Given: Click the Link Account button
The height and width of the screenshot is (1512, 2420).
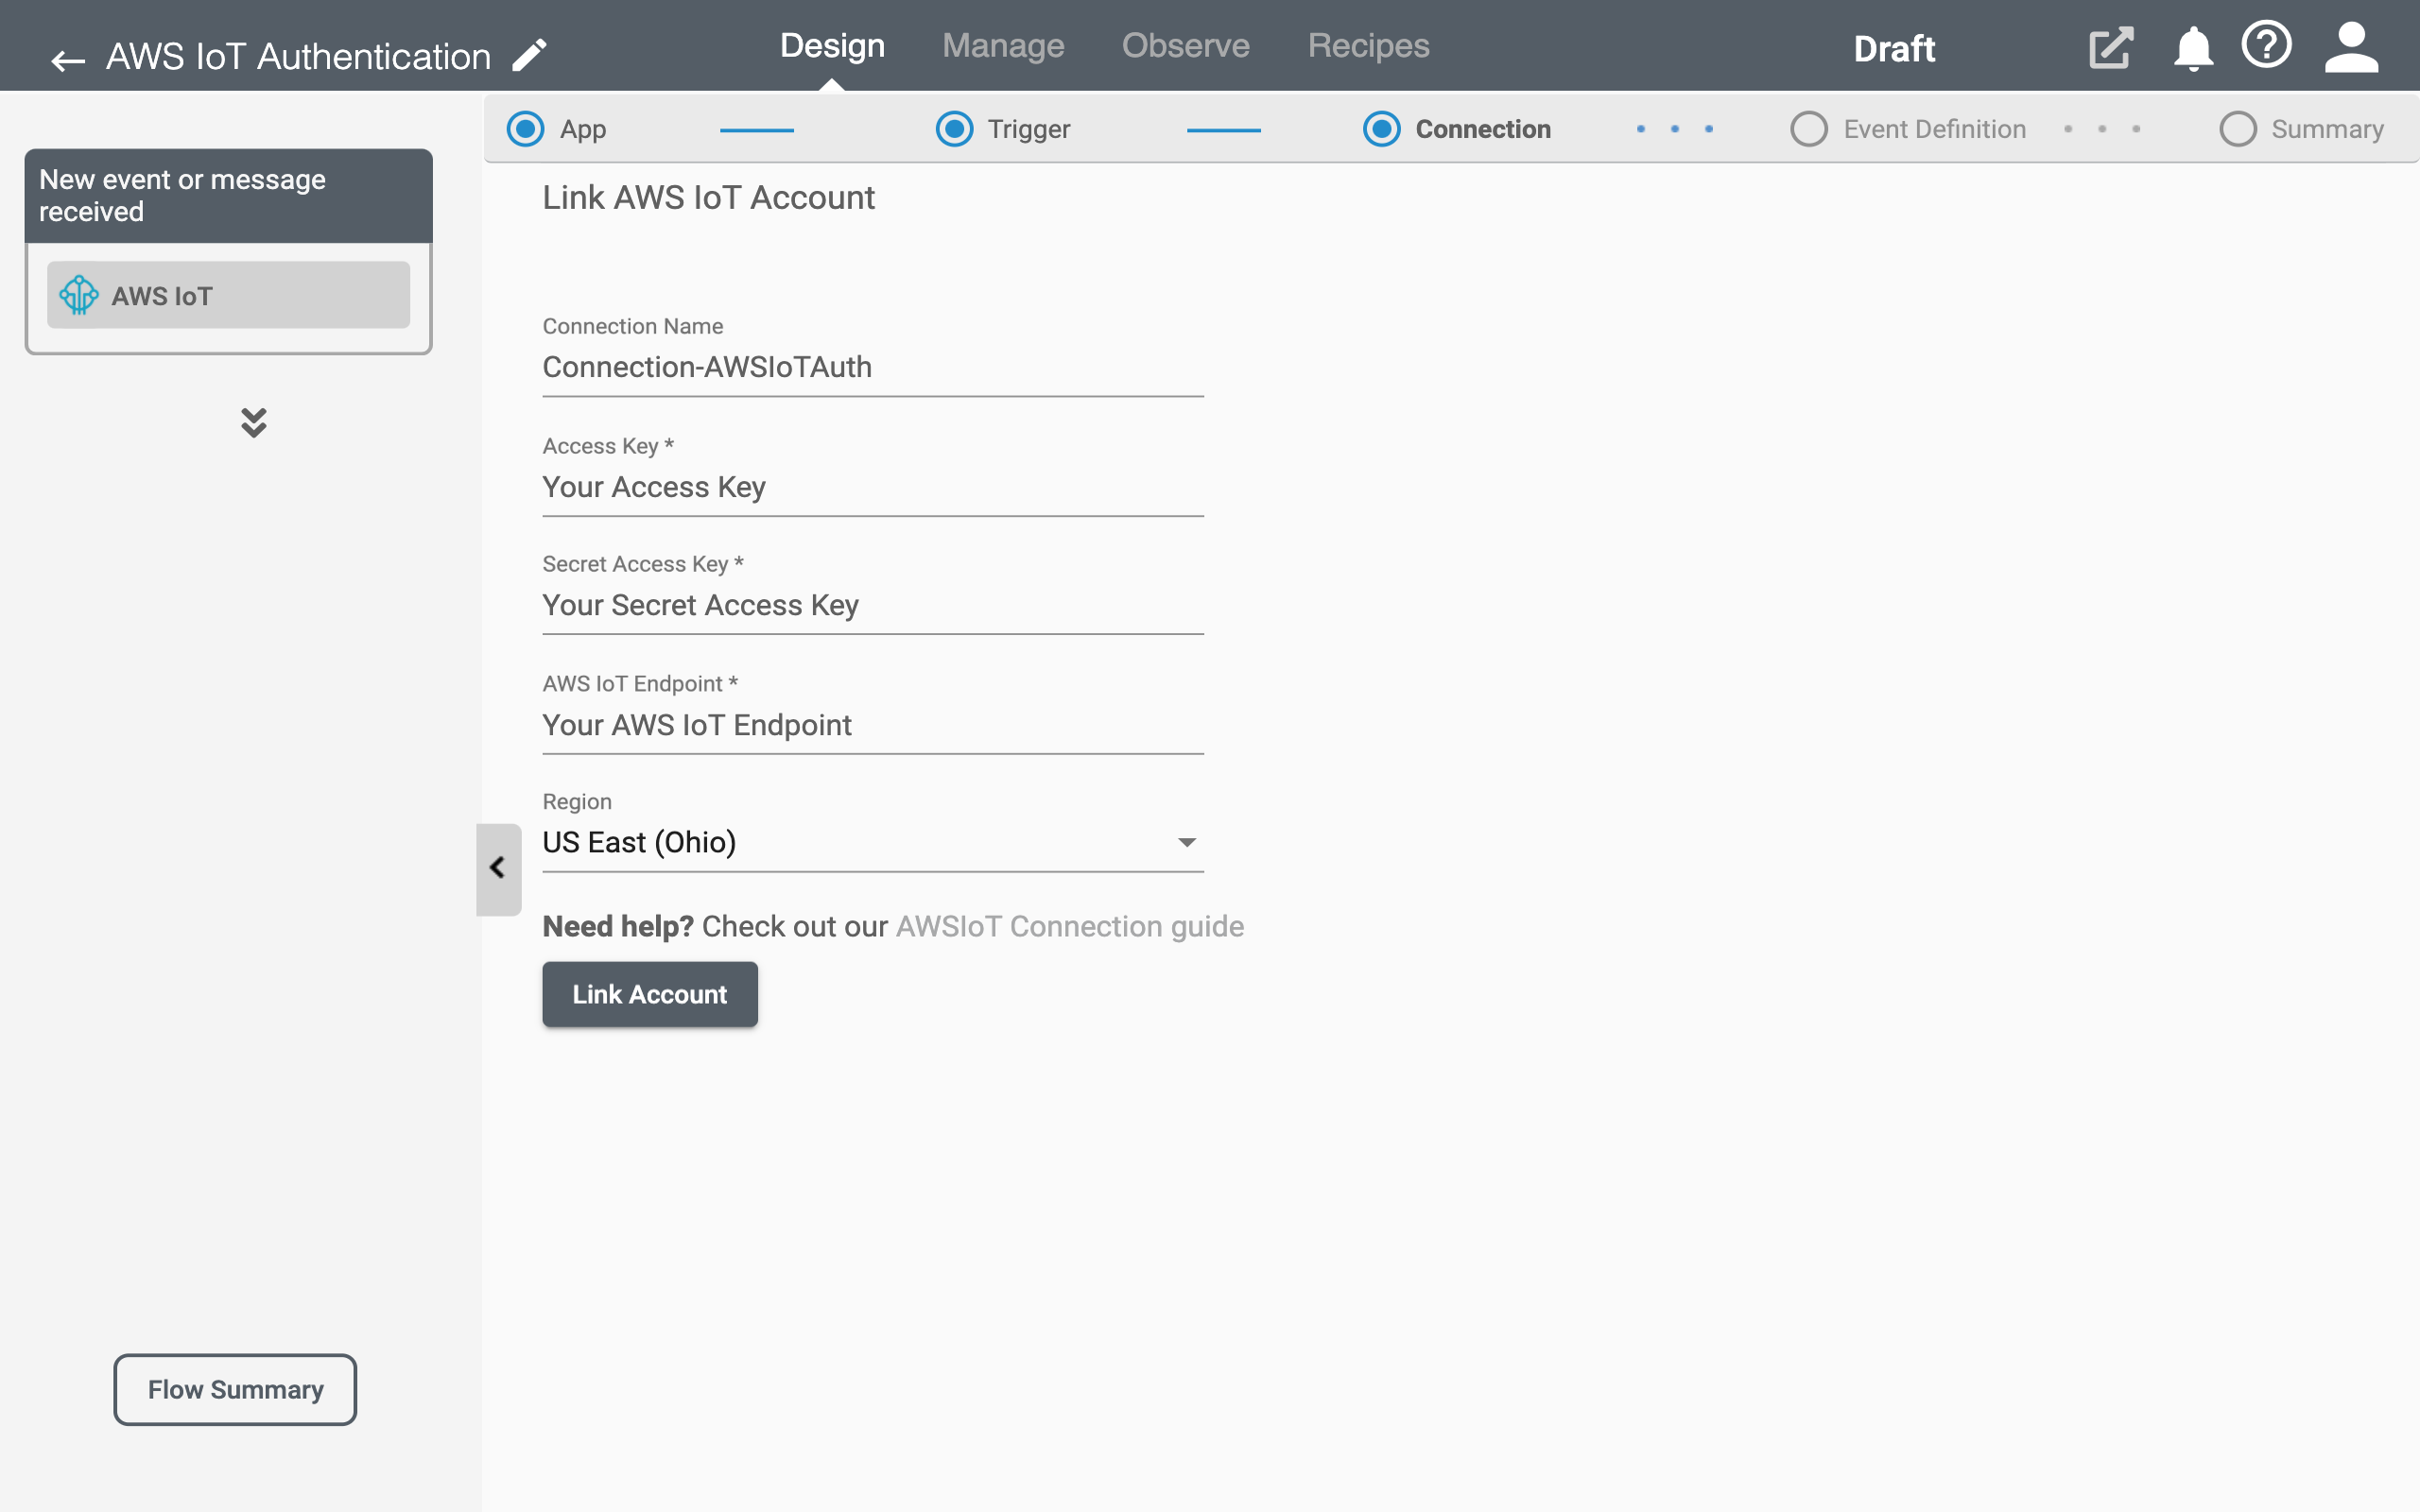Looking at the screenshot, I should (650, 994).
